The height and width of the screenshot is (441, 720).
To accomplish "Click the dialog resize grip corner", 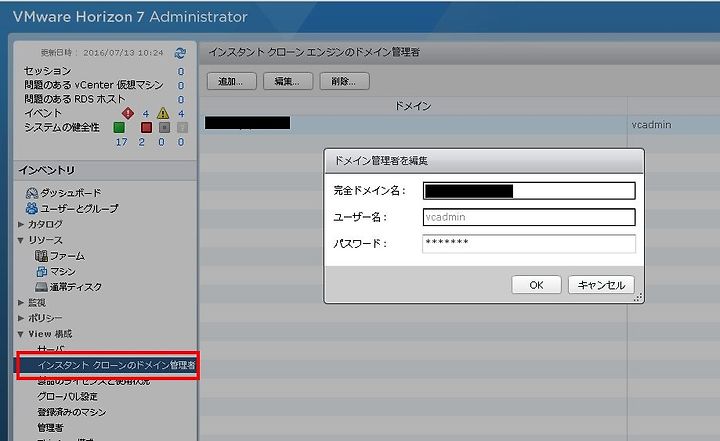I will pos(638,298).
